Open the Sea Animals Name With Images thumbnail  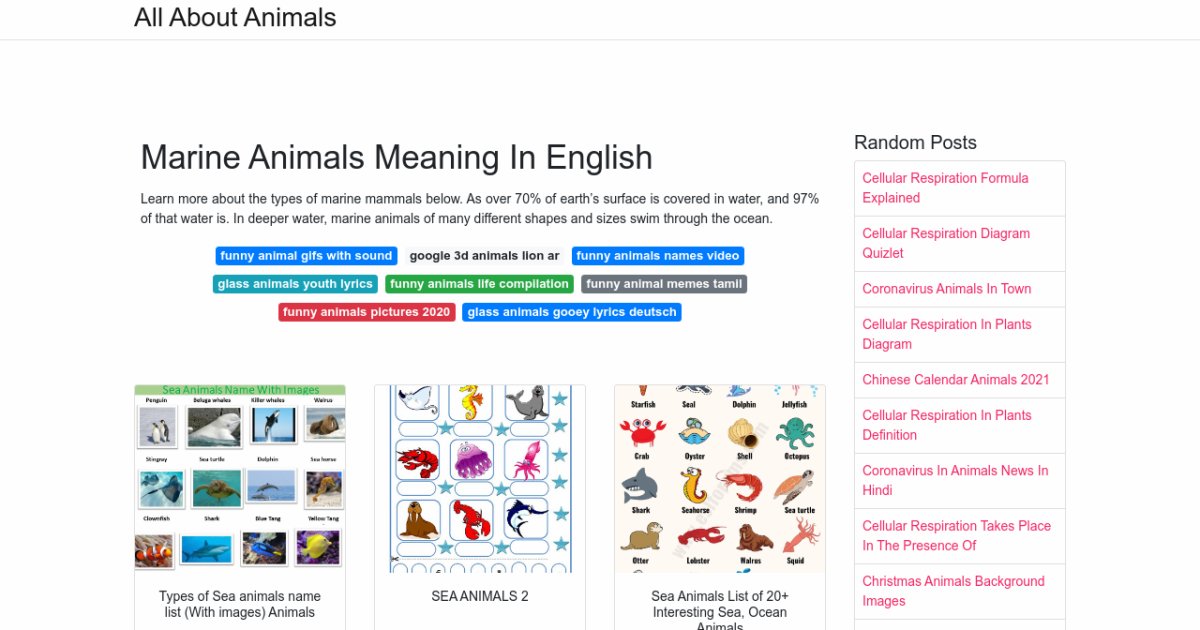[x=240, y=479]
